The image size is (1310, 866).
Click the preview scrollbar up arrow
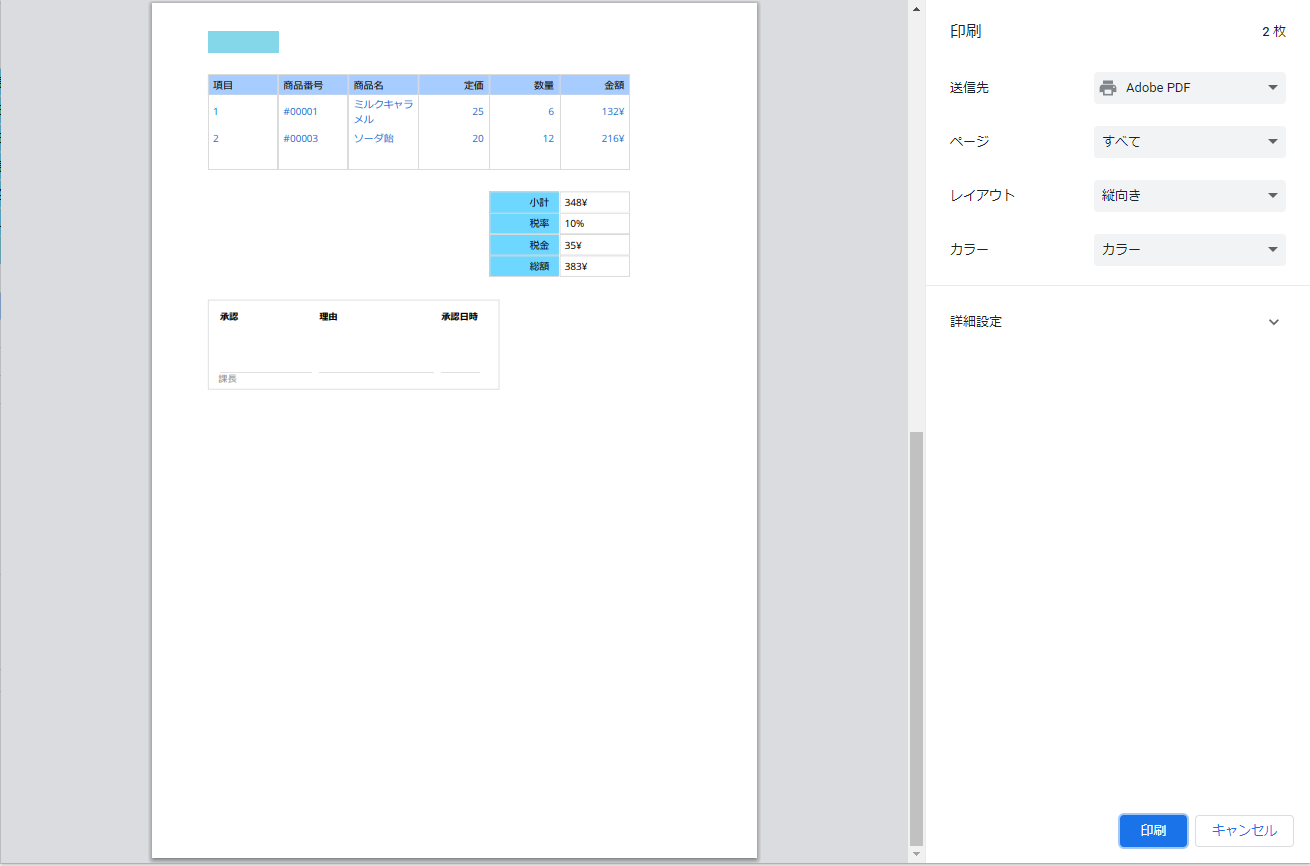pos(916,10)
